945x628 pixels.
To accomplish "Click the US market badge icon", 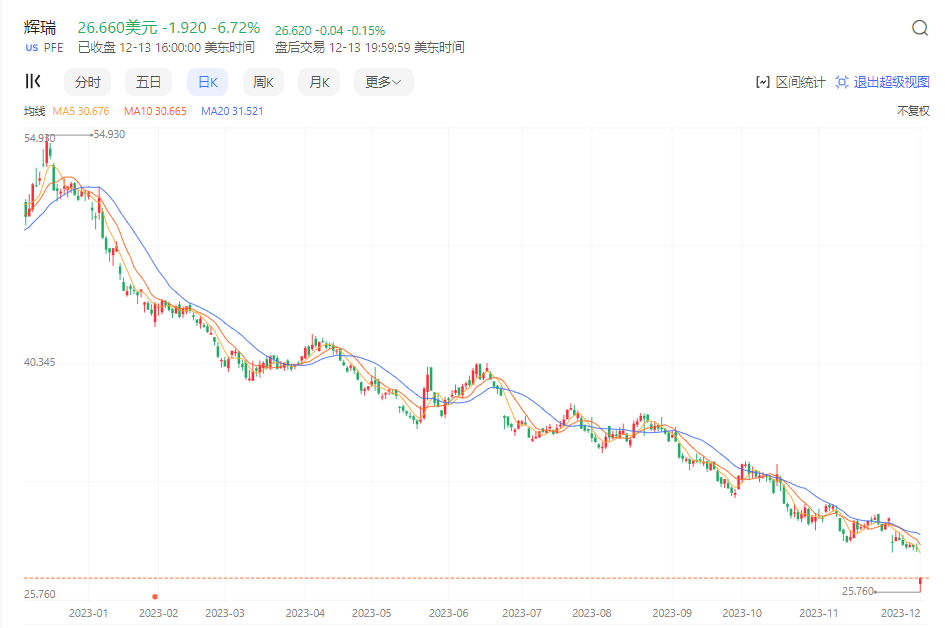I will [x=31, y=47].
